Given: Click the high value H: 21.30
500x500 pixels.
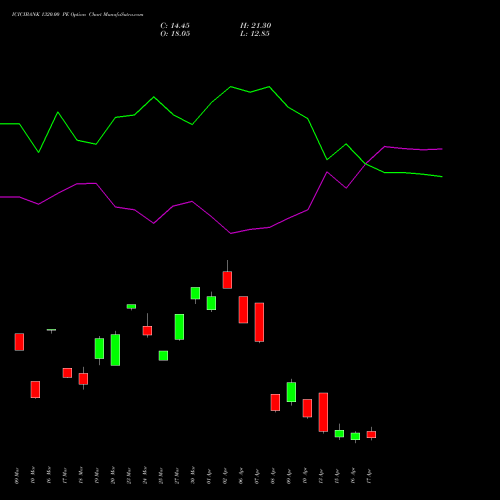Looking at the screenshot, I should (x=256, y=26).
